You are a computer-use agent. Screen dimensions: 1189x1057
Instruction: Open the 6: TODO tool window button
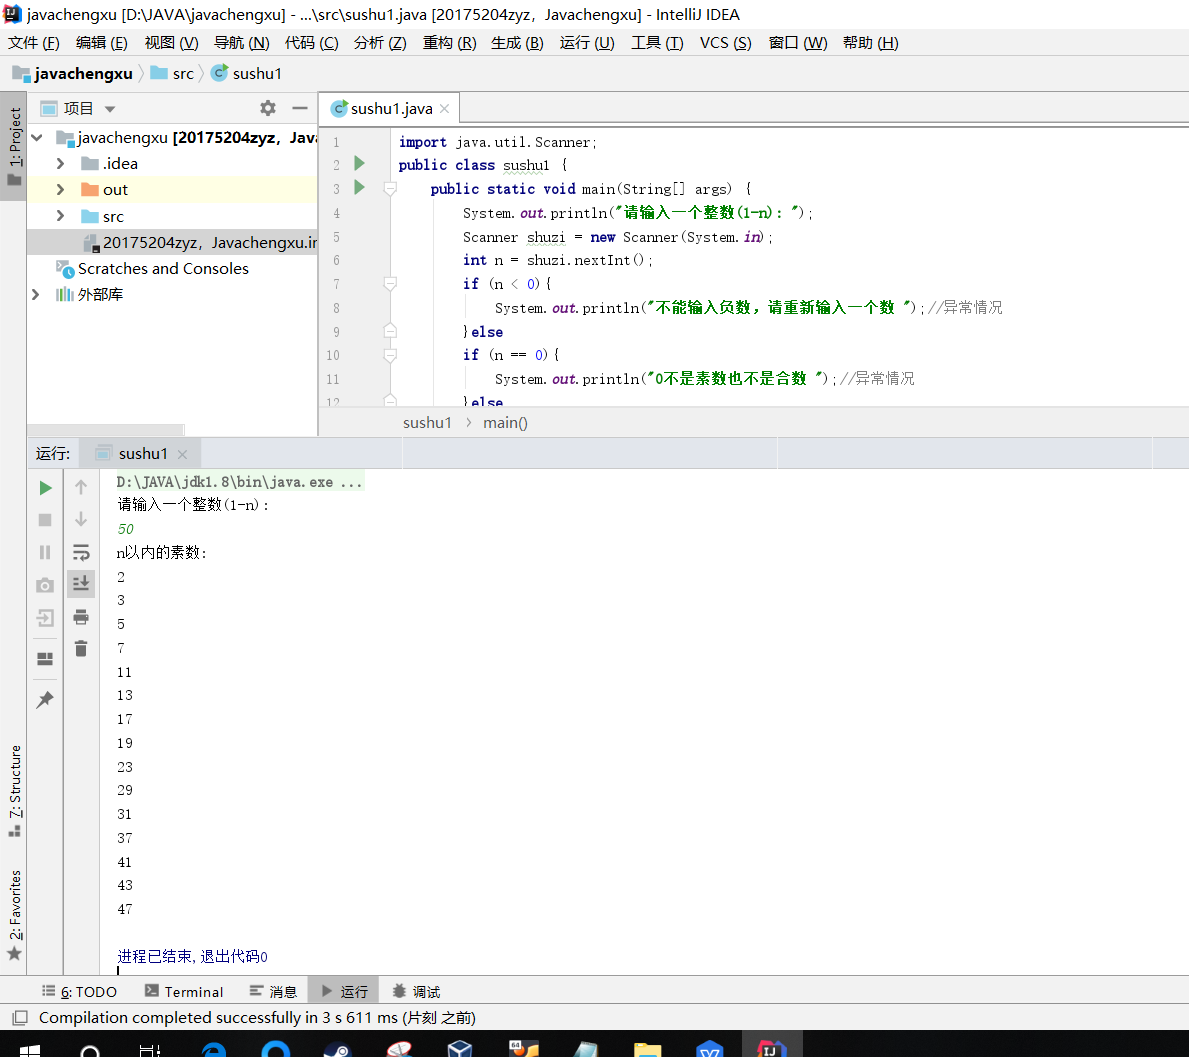[80, 991]
